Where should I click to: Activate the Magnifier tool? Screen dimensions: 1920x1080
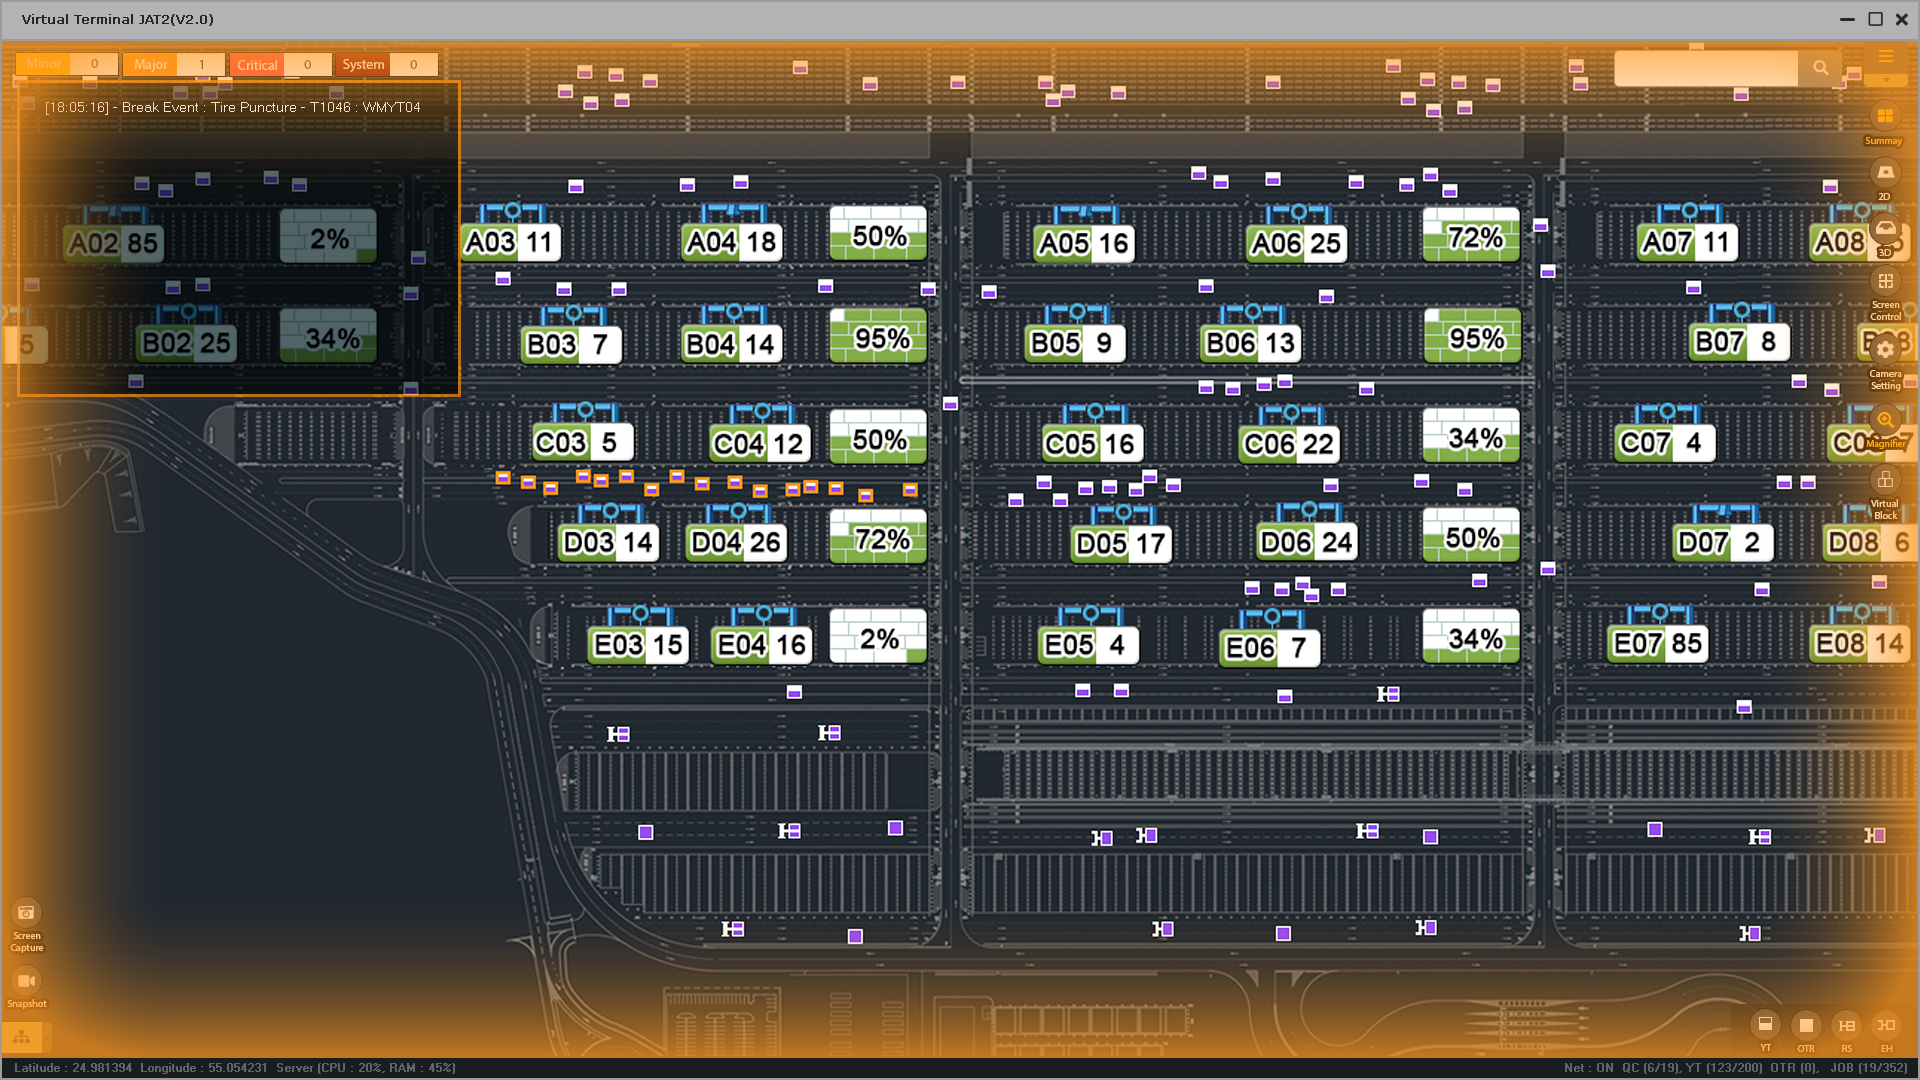point(1884,420)
